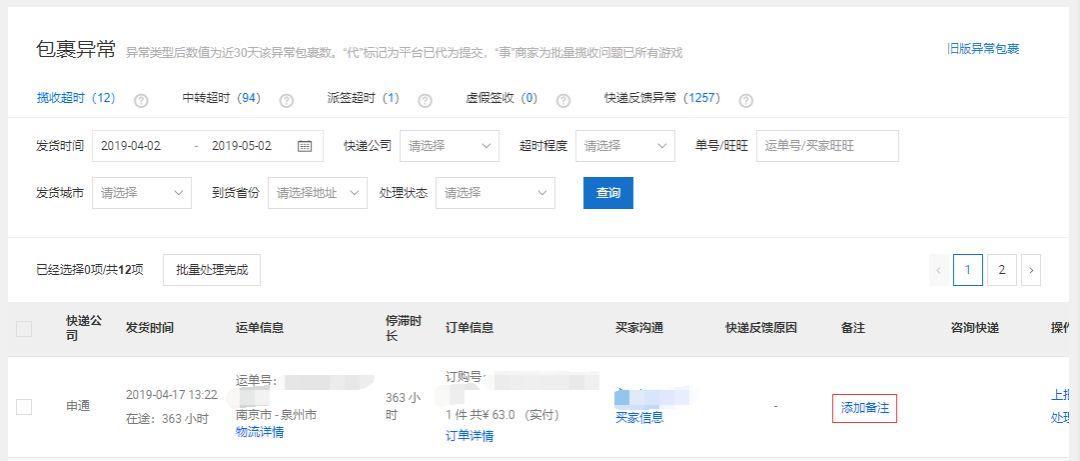Viewport: 1080px width, 461px height.
Task: Open the 超时程度 dropdown
Action: coord(625,146)
